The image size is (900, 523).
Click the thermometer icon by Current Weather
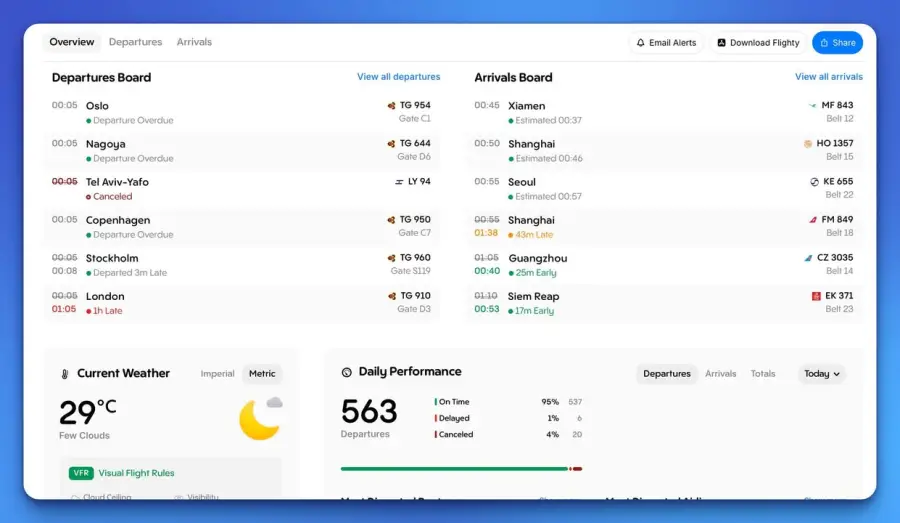tap(65, 374)
